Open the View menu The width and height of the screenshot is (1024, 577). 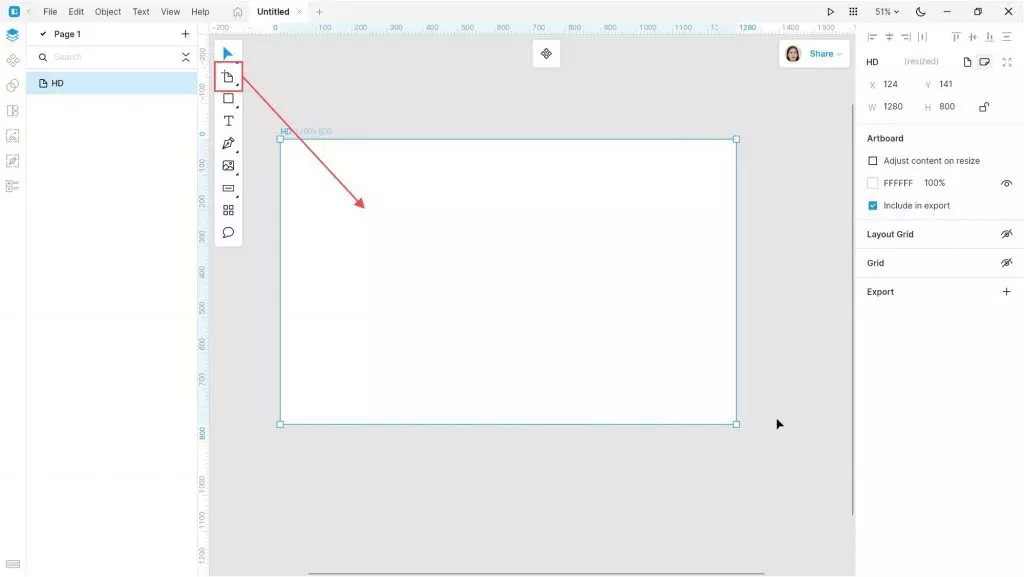pyautogui.click(x=170, y=12)
